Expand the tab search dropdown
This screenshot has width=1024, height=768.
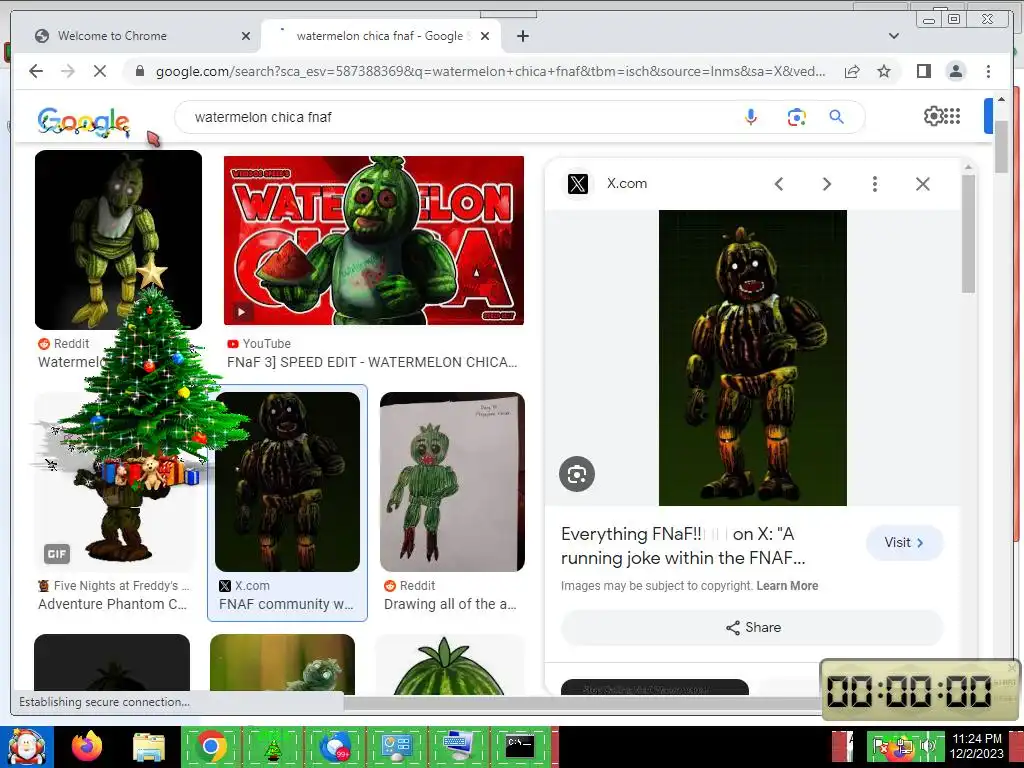coord(893,36)
